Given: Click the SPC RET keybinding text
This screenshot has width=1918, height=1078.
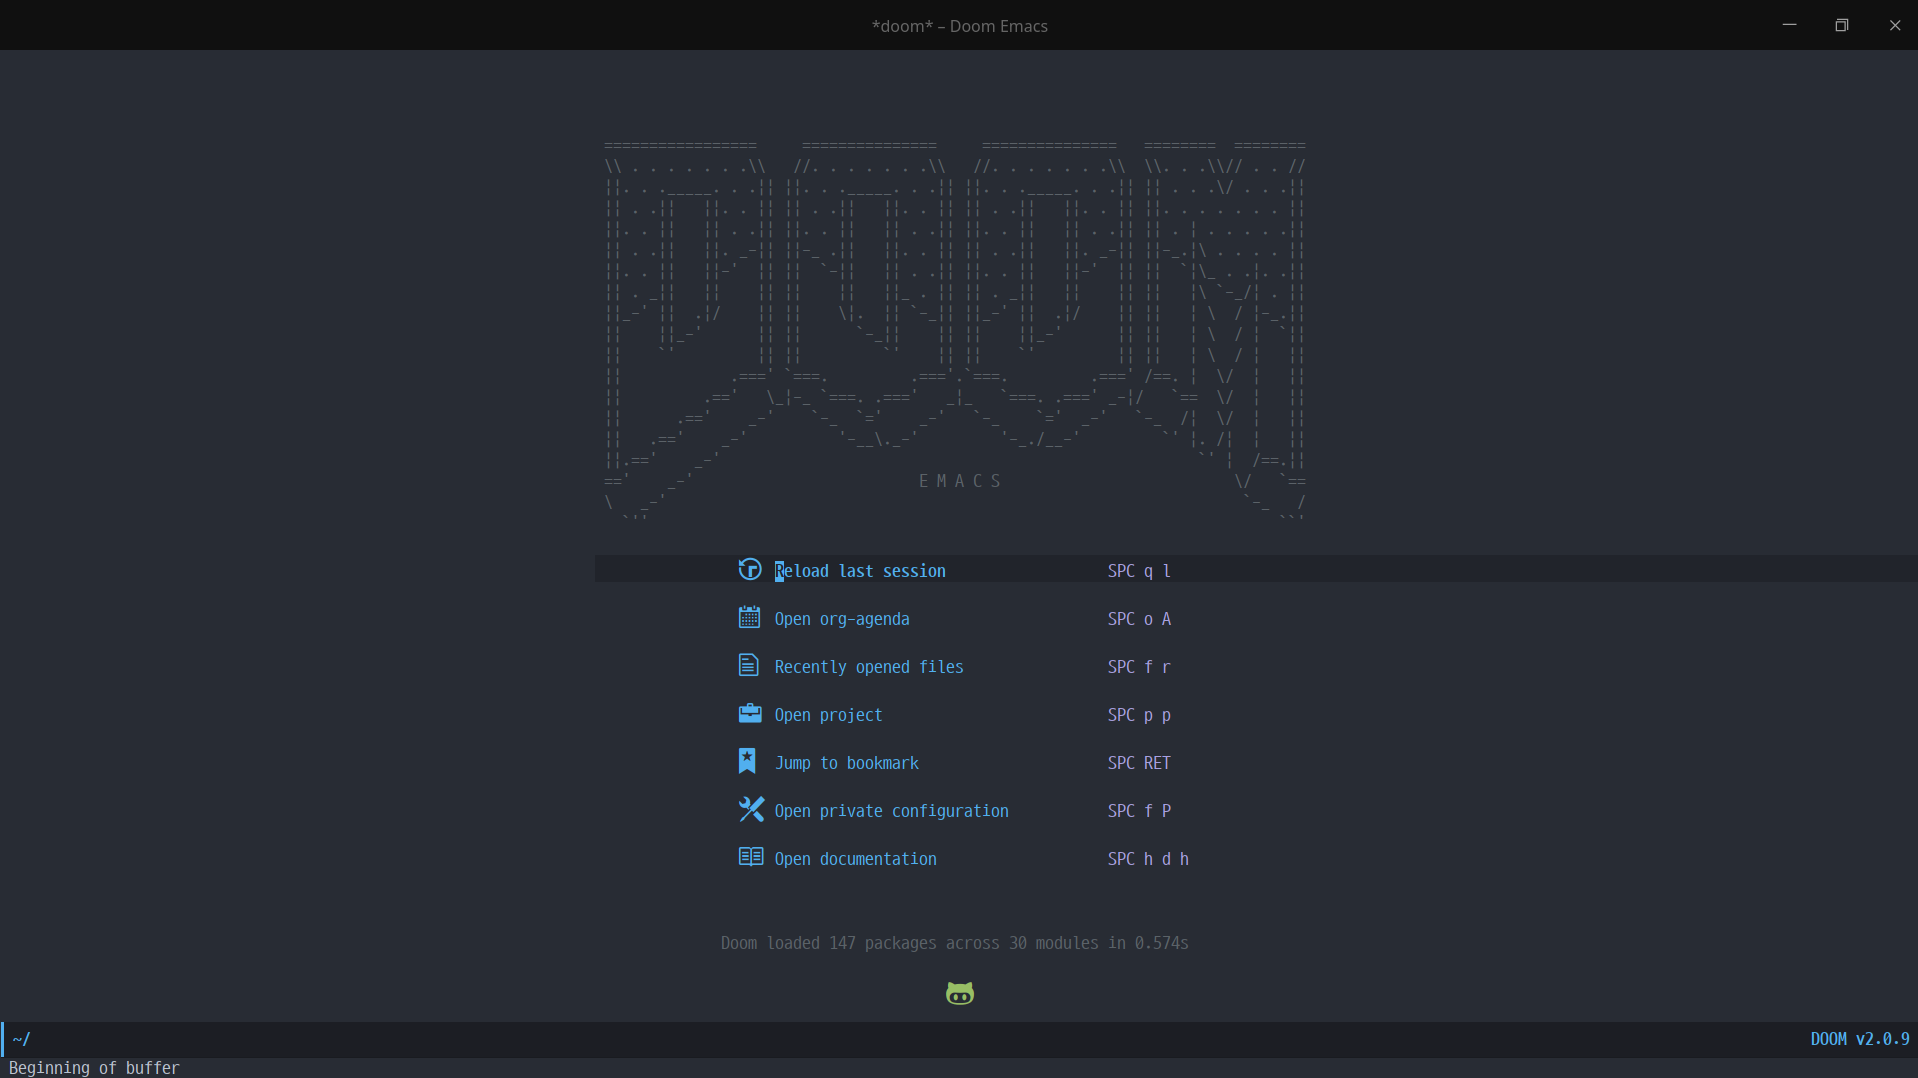Looking at the screenshot, I should 1139,763.
